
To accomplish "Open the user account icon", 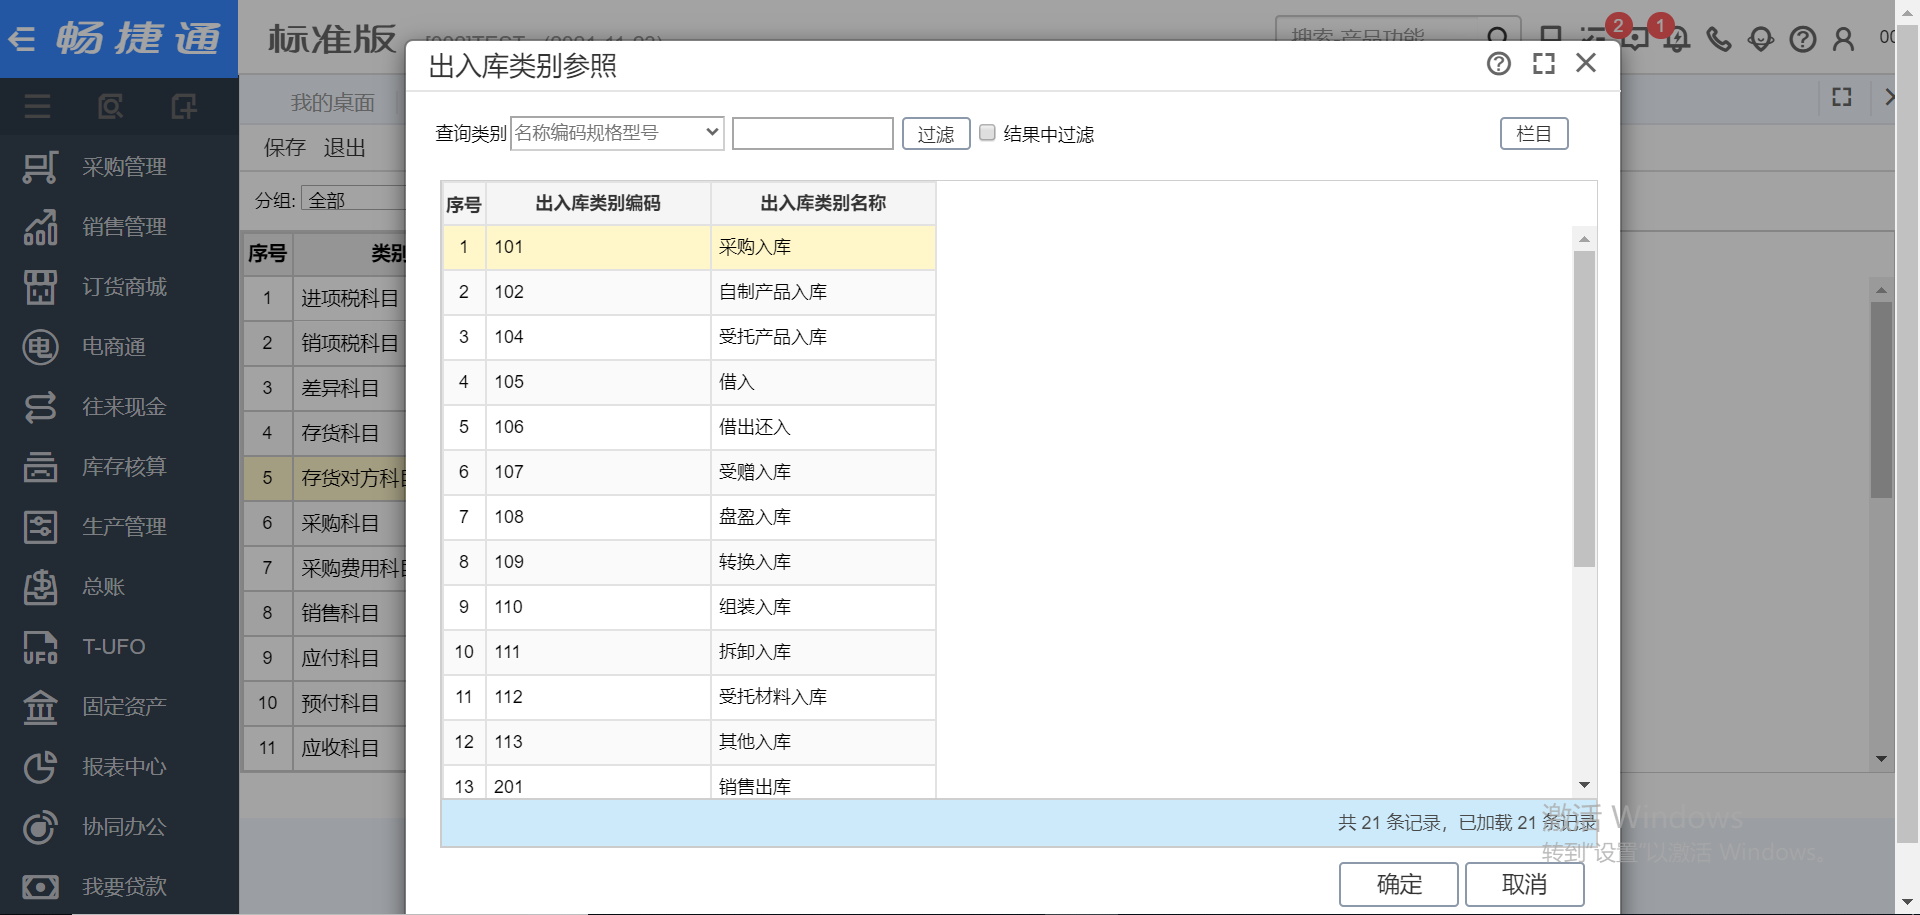I will (1843, 39).
